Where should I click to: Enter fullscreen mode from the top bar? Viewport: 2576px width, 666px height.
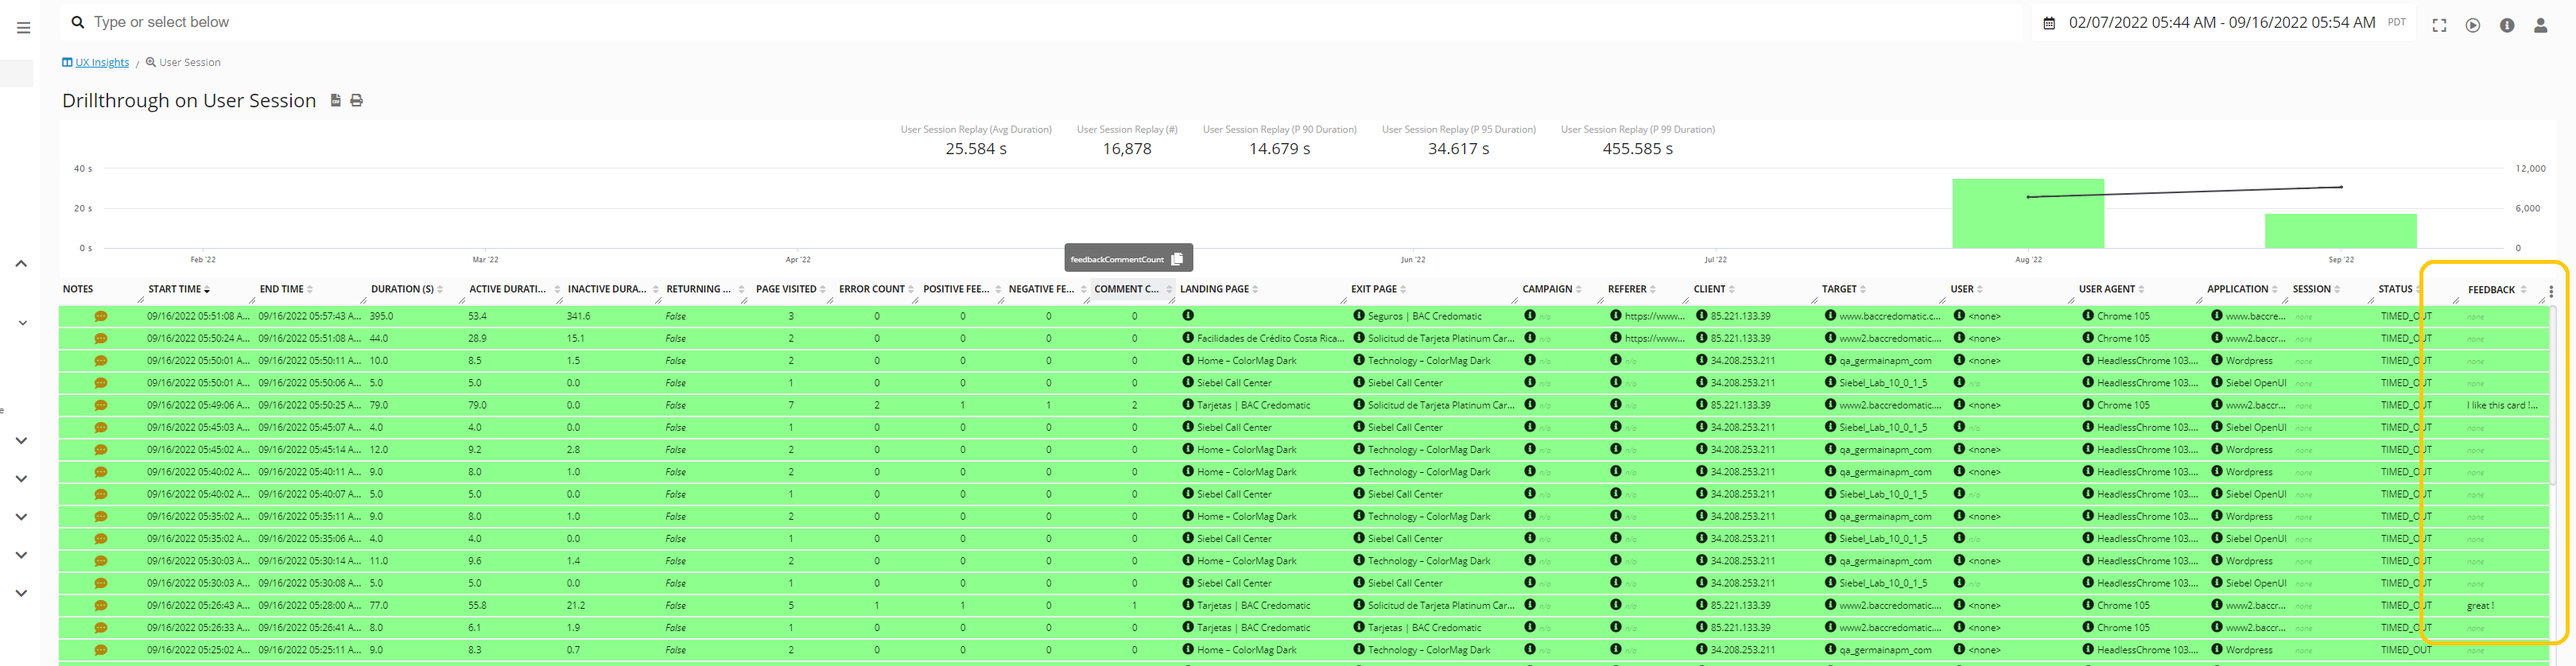point(2439,26)
